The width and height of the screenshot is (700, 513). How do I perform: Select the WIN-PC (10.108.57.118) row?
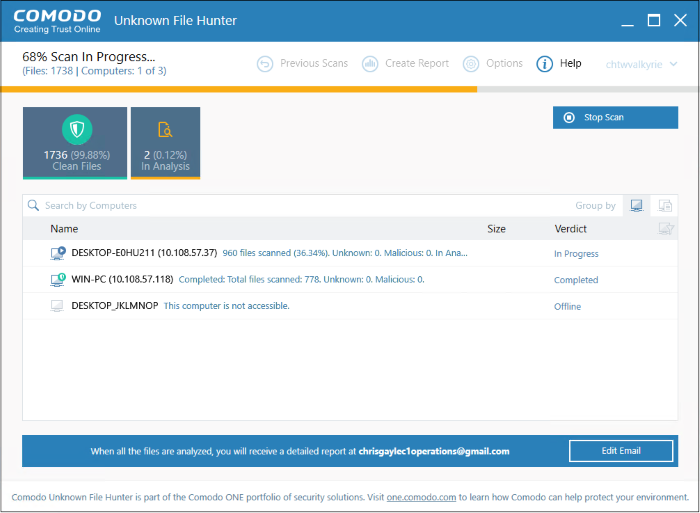(x=350, y=279)
